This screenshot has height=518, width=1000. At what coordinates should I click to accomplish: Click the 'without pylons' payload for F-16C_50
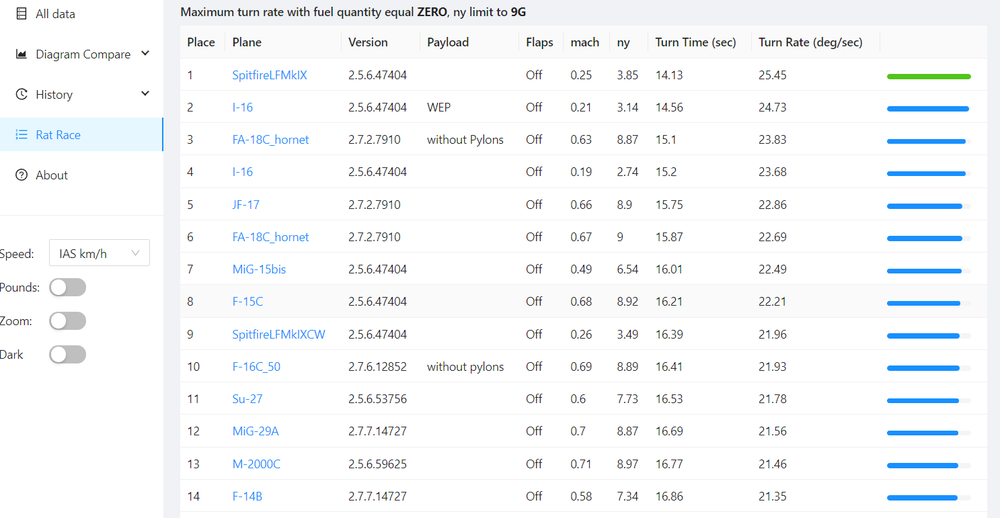[465, 367]
